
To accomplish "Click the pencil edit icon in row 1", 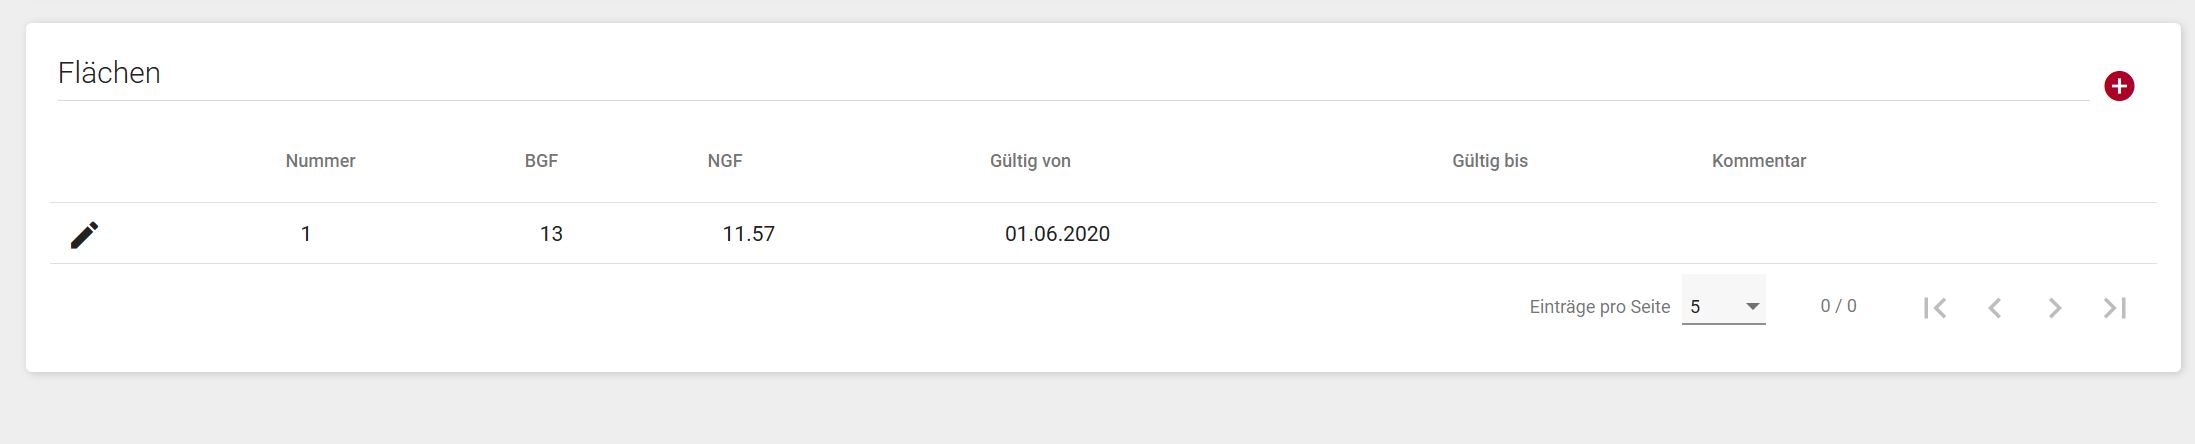I will tap(85, 235).
